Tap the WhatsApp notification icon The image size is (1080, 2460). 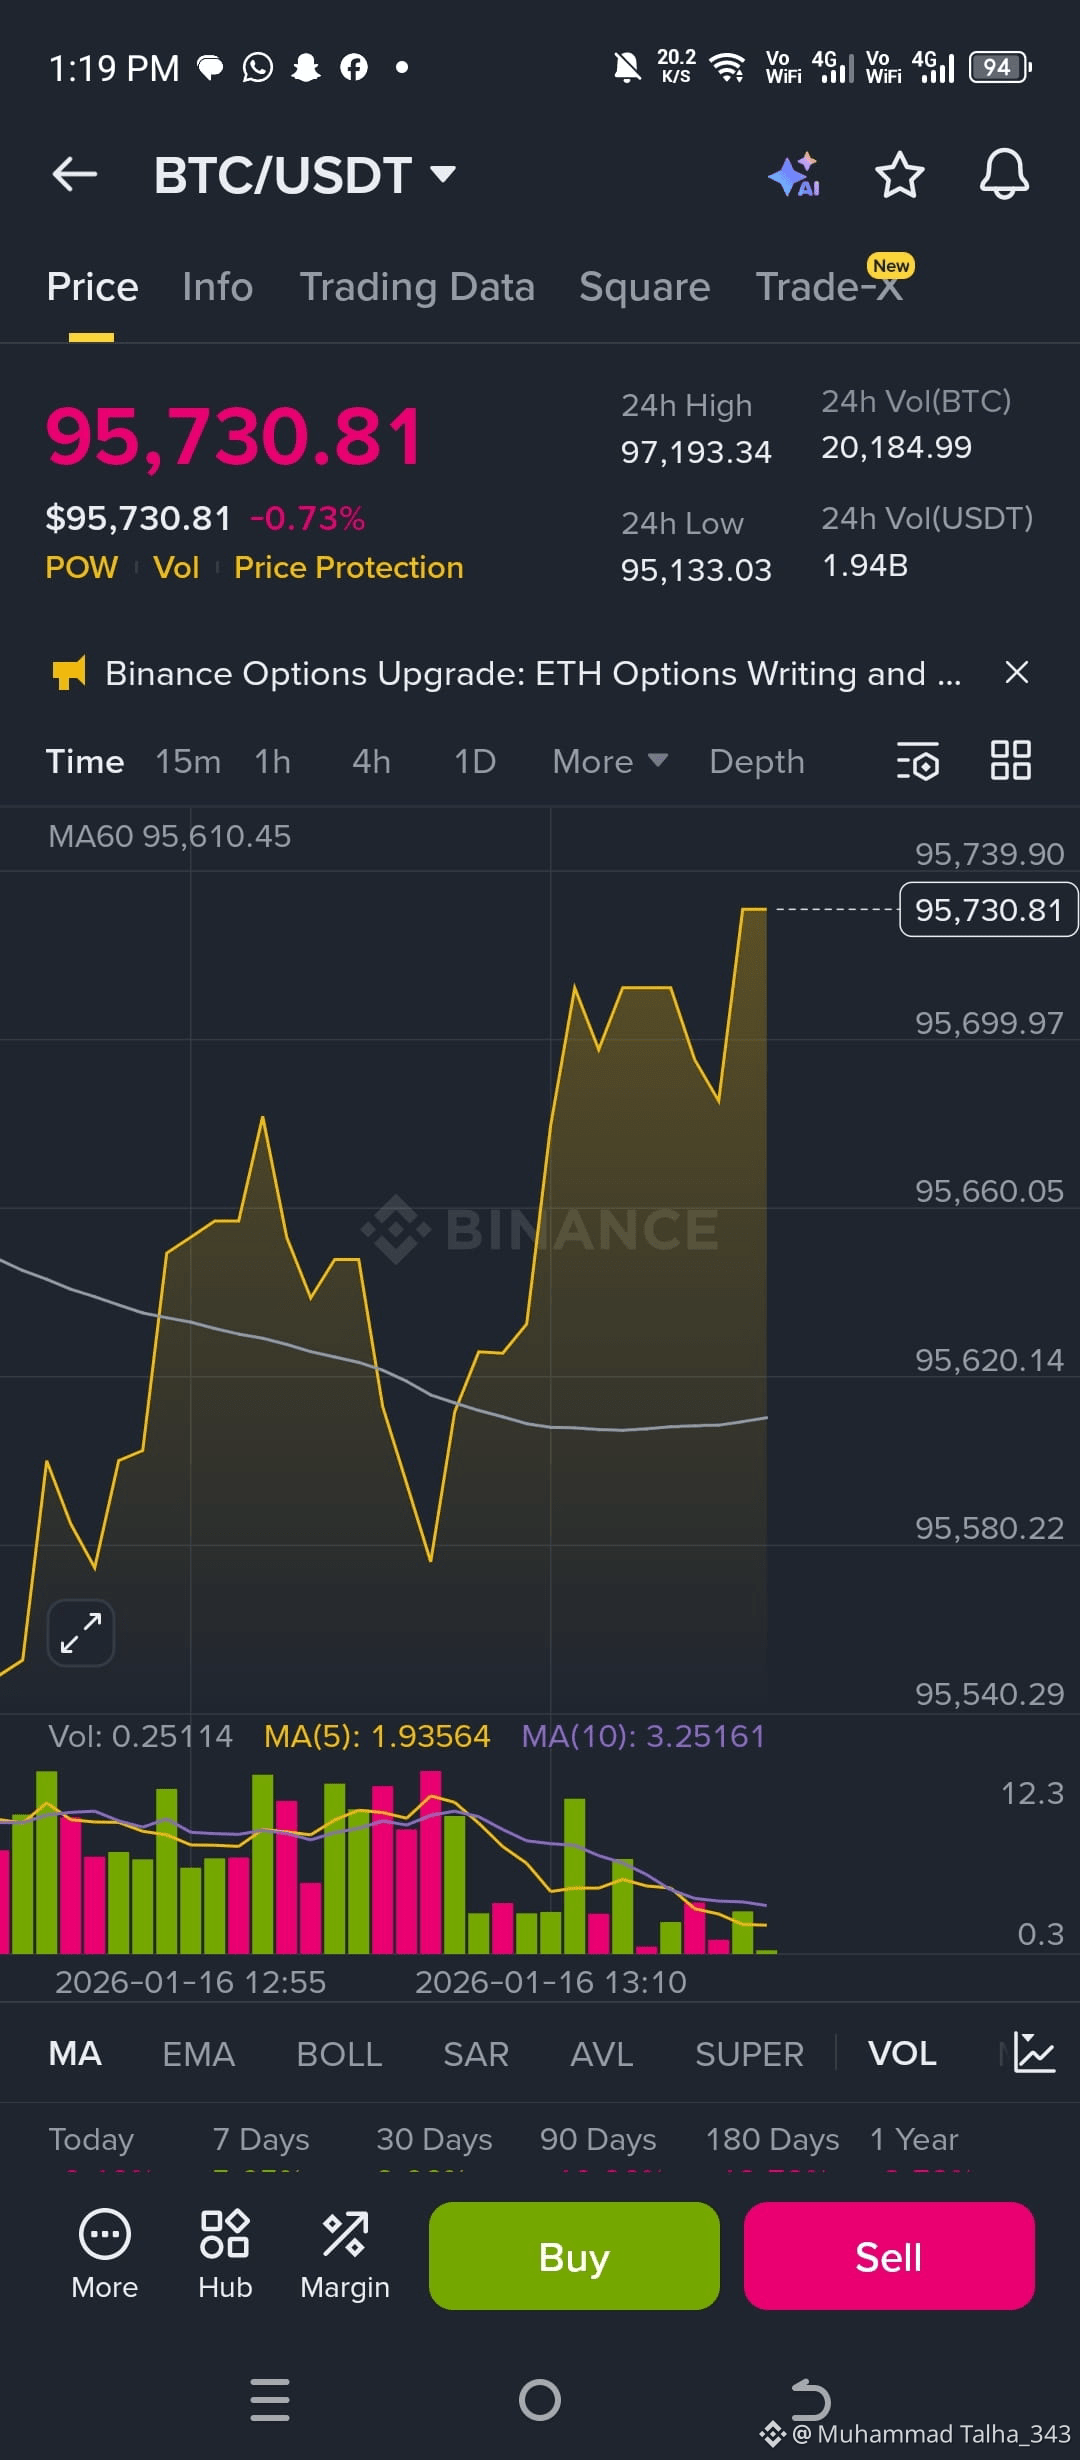(257, 67)
